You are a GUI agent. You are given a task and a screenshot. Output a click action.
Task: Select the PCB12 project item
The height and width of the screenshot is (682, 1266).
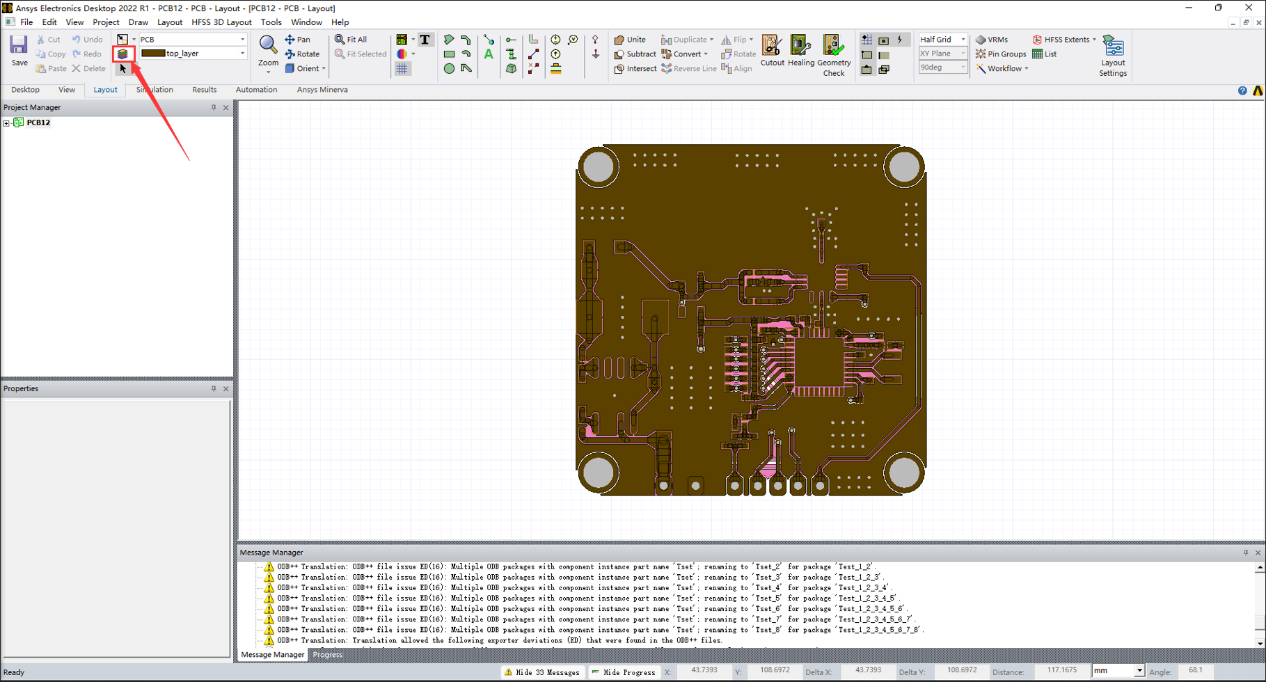38,123
